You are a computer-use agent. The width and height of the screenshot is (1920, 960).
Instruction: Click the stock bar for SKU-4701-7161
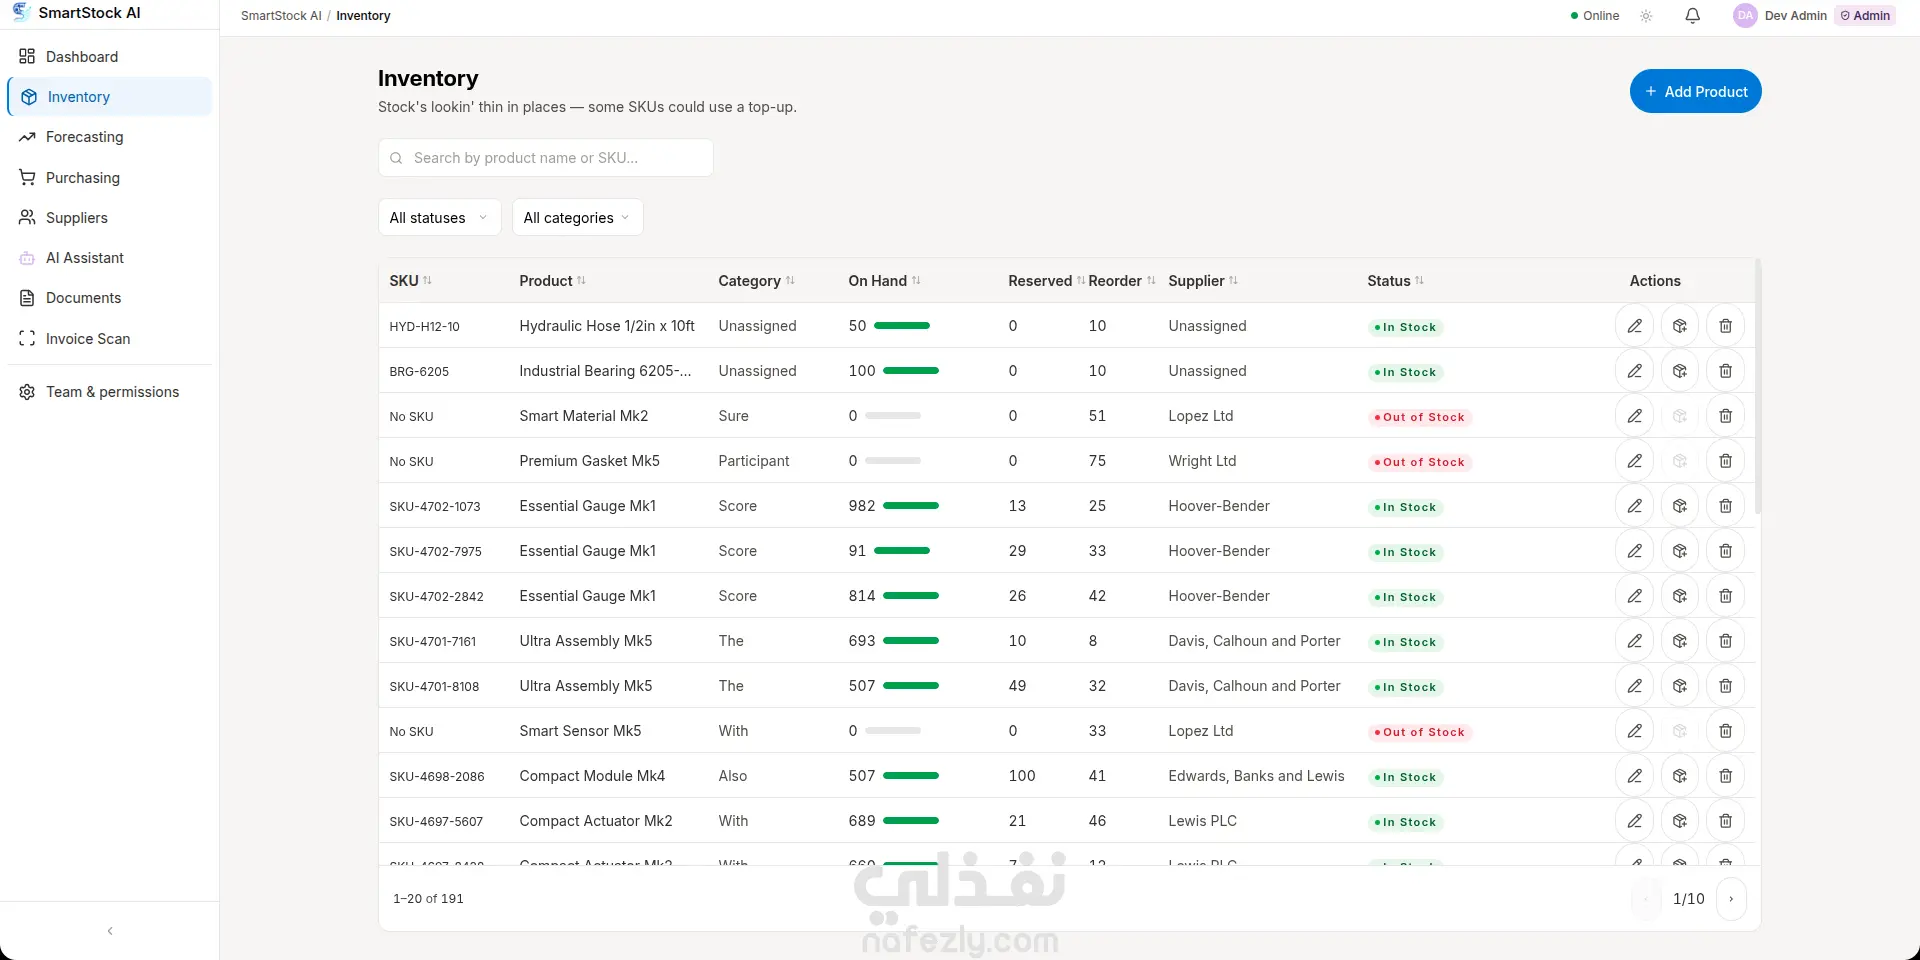coord(910,641)
